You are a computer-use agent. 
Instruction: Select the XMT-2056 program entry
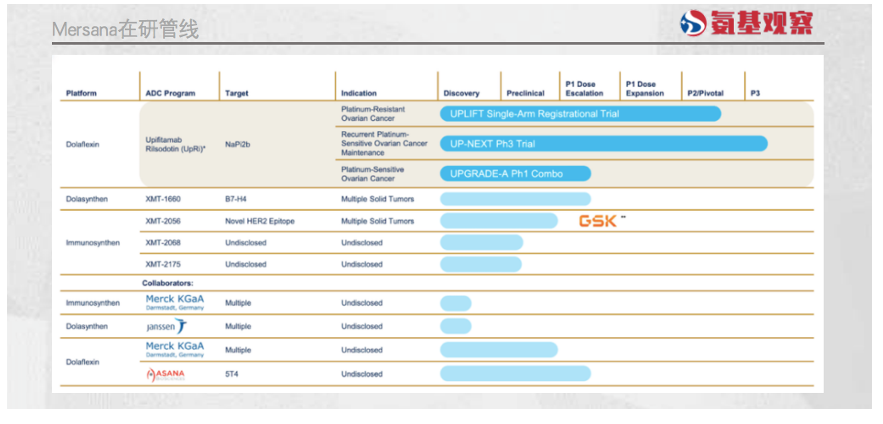click(163, 221)
